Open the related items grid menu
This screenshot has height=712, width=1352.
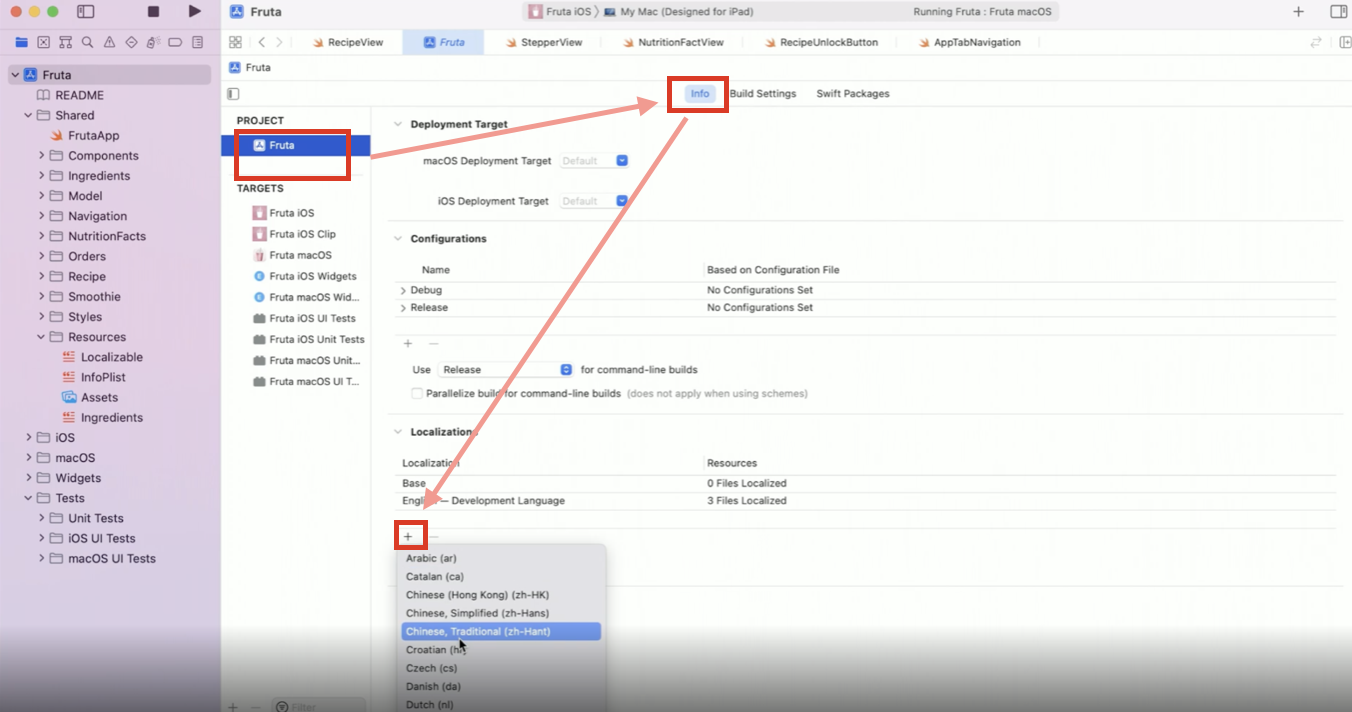coord(235,42)
